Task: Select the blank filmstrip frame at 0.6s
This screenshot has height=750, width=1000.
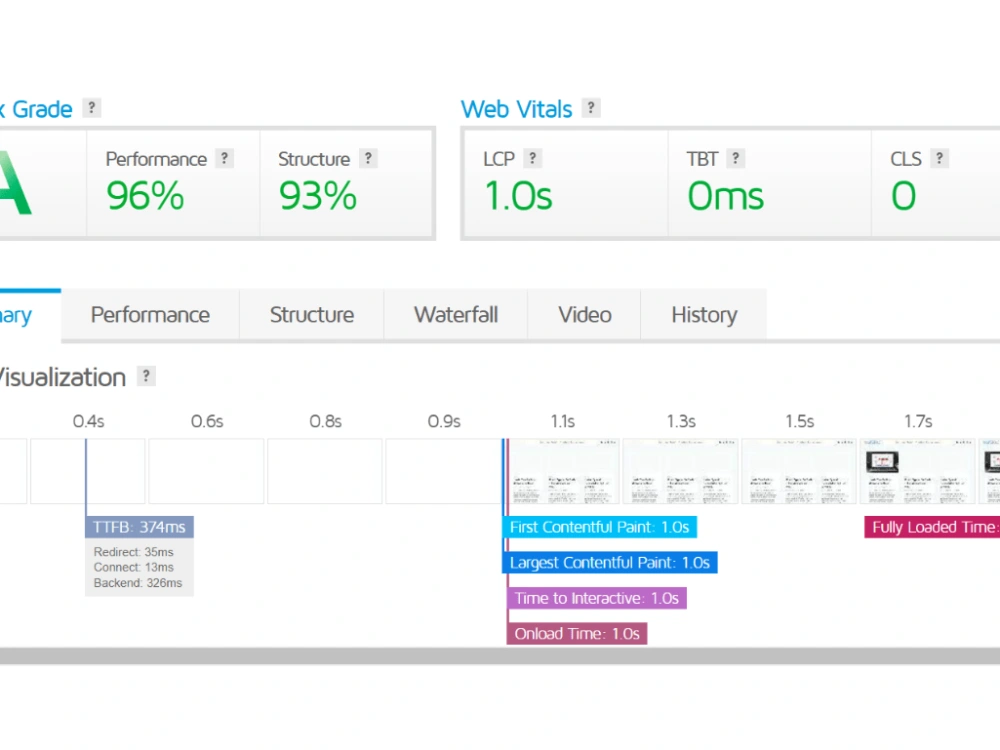Action: point(207,471)
